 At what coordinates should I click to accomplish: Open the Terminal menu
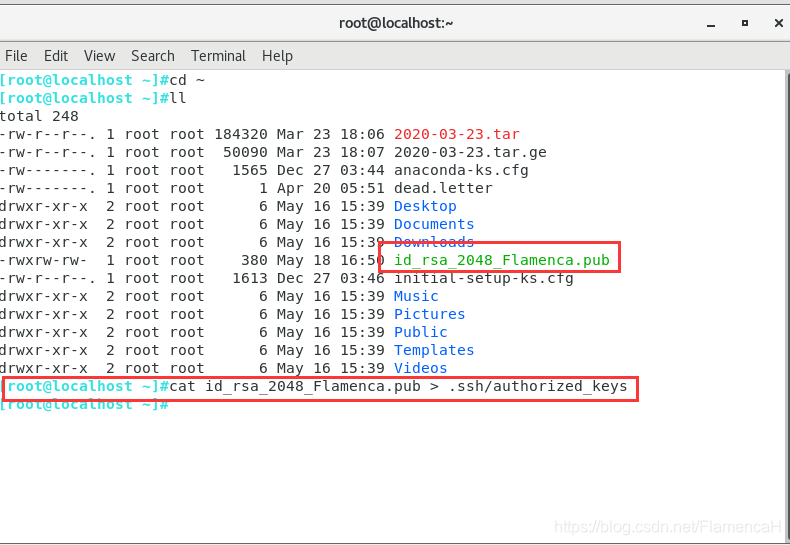click(x=218, y=56)
